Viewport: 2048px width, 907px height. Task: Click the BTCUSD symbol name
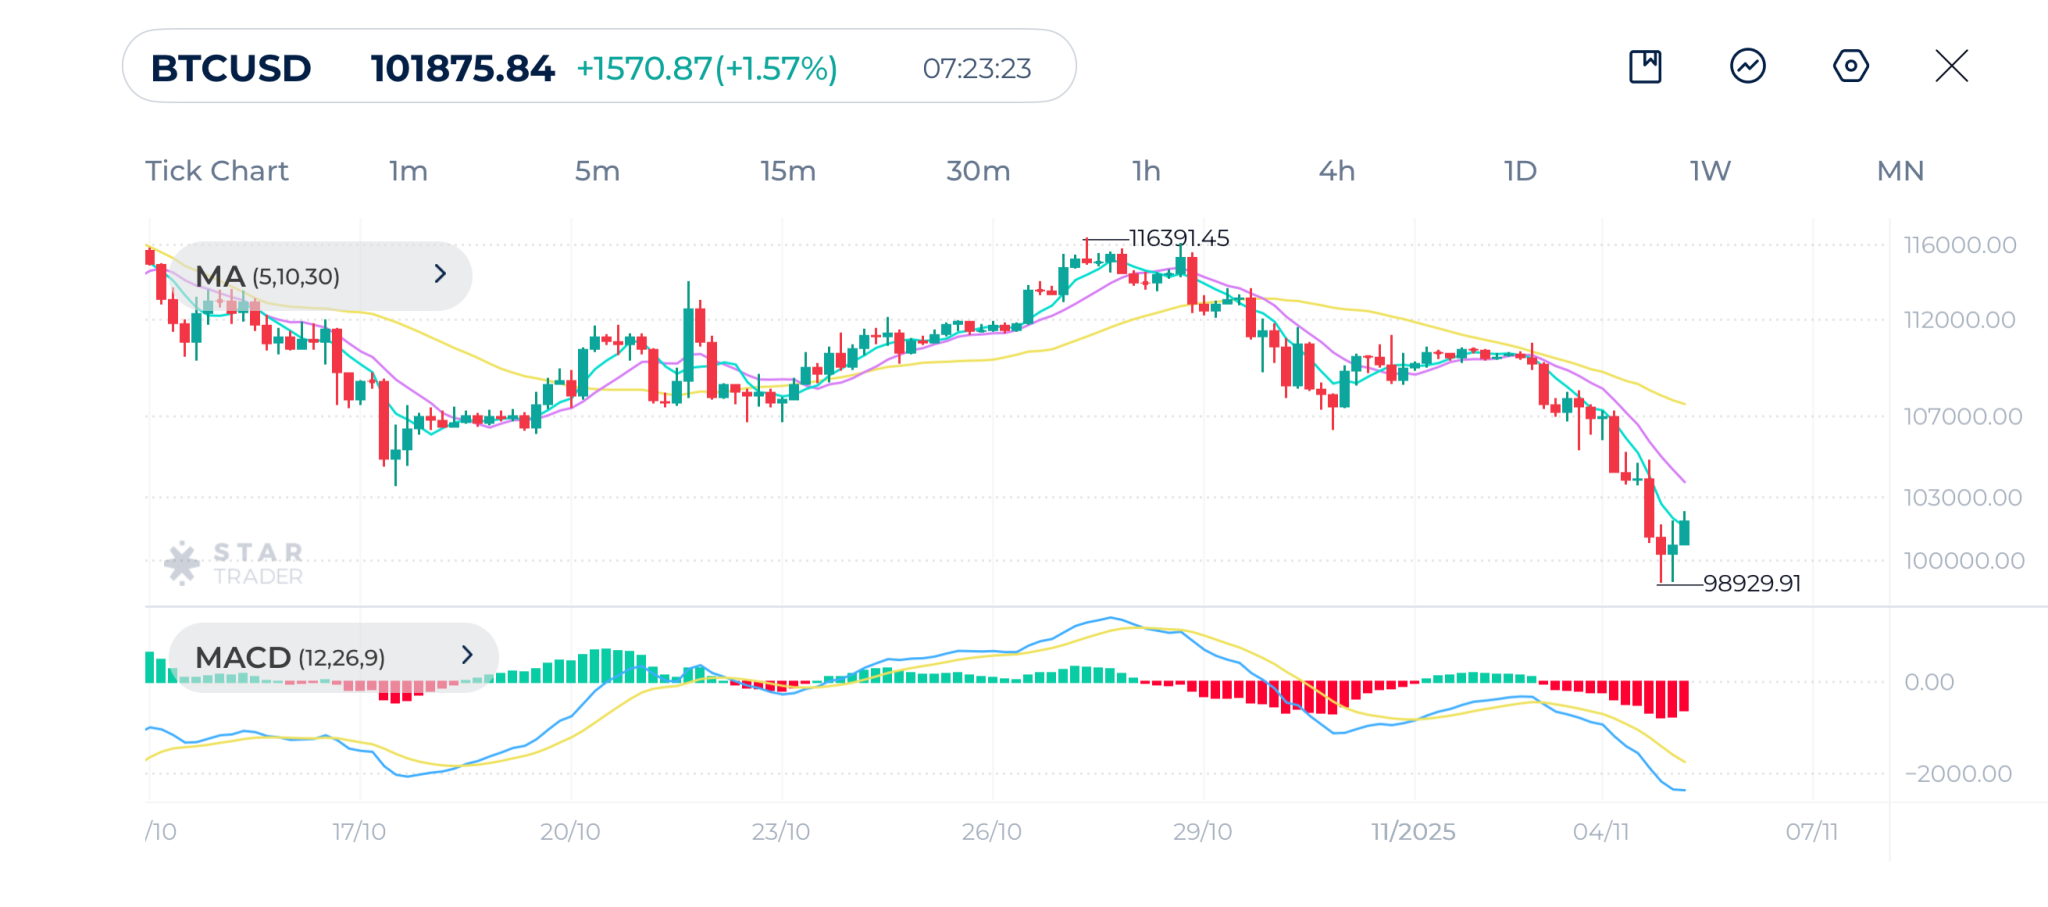pos(231,68)
